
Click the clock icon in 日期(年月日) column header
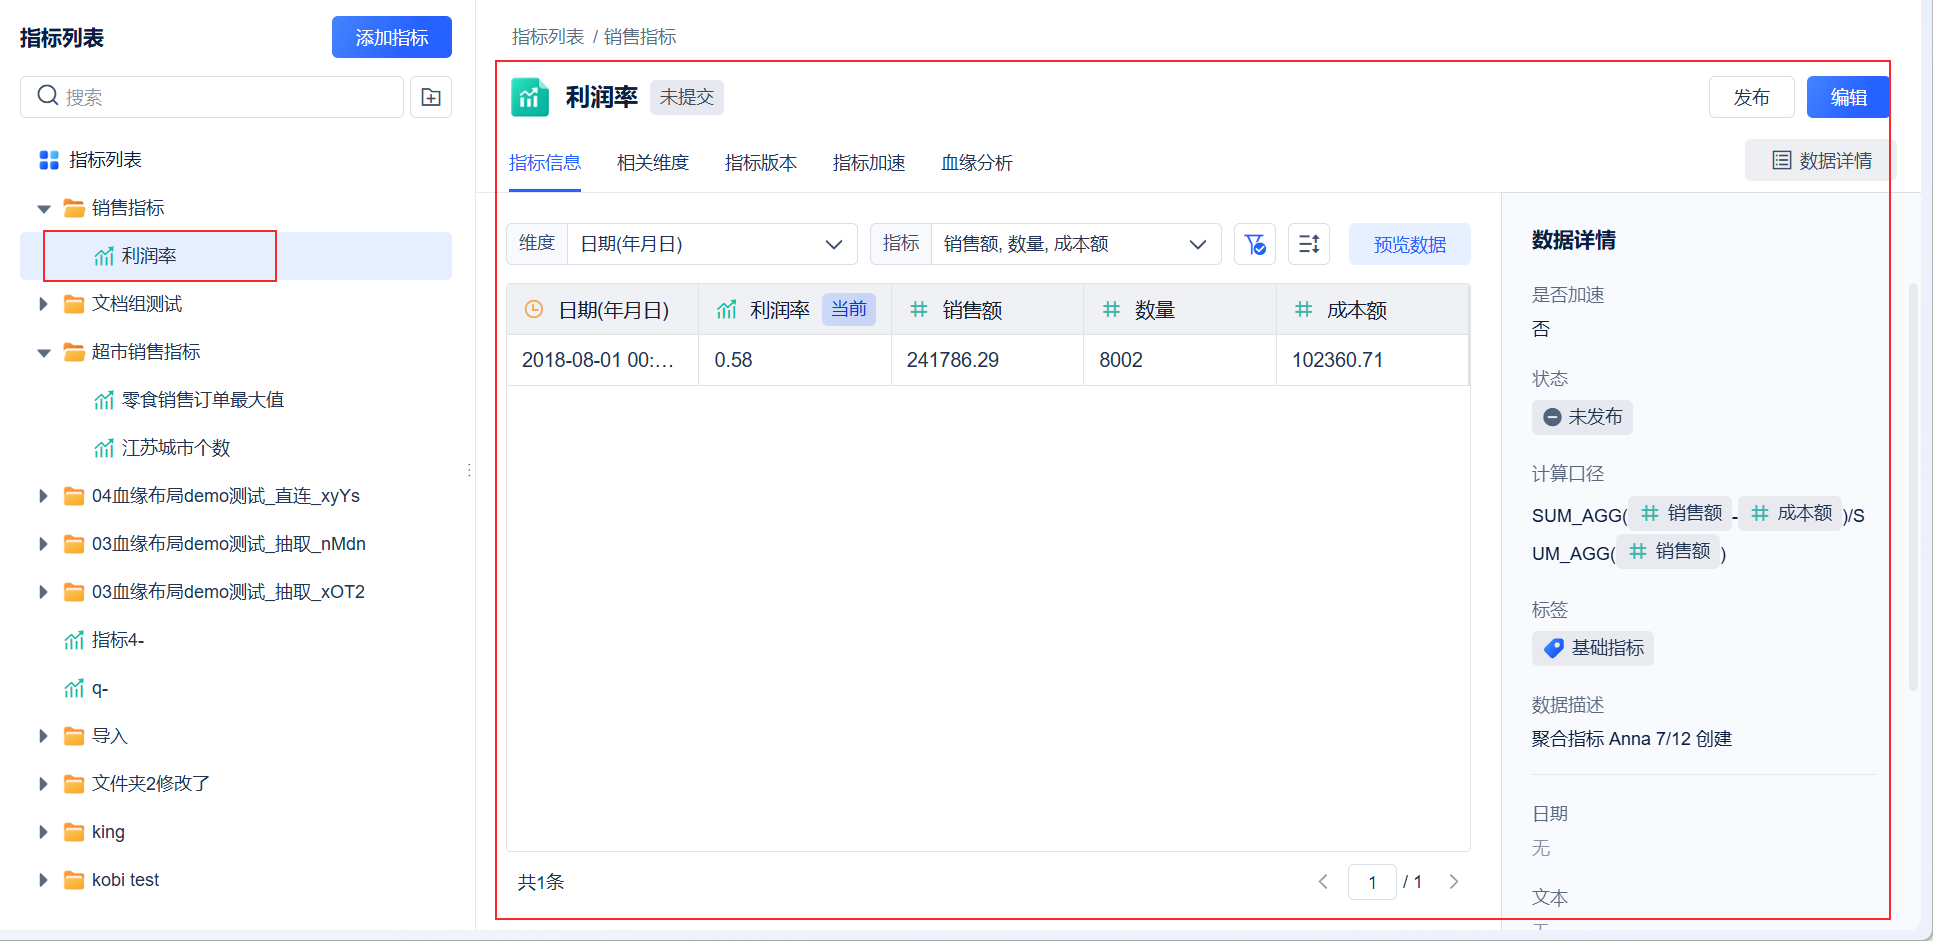pyautogui.click(x=534, y=310)
